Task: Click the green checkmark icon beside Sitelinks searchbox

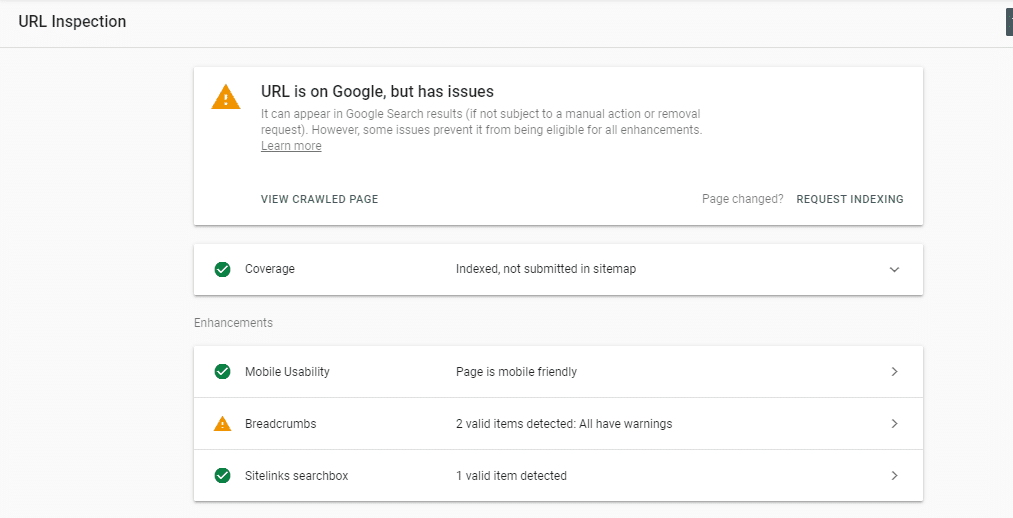Action: coord(222,476)
